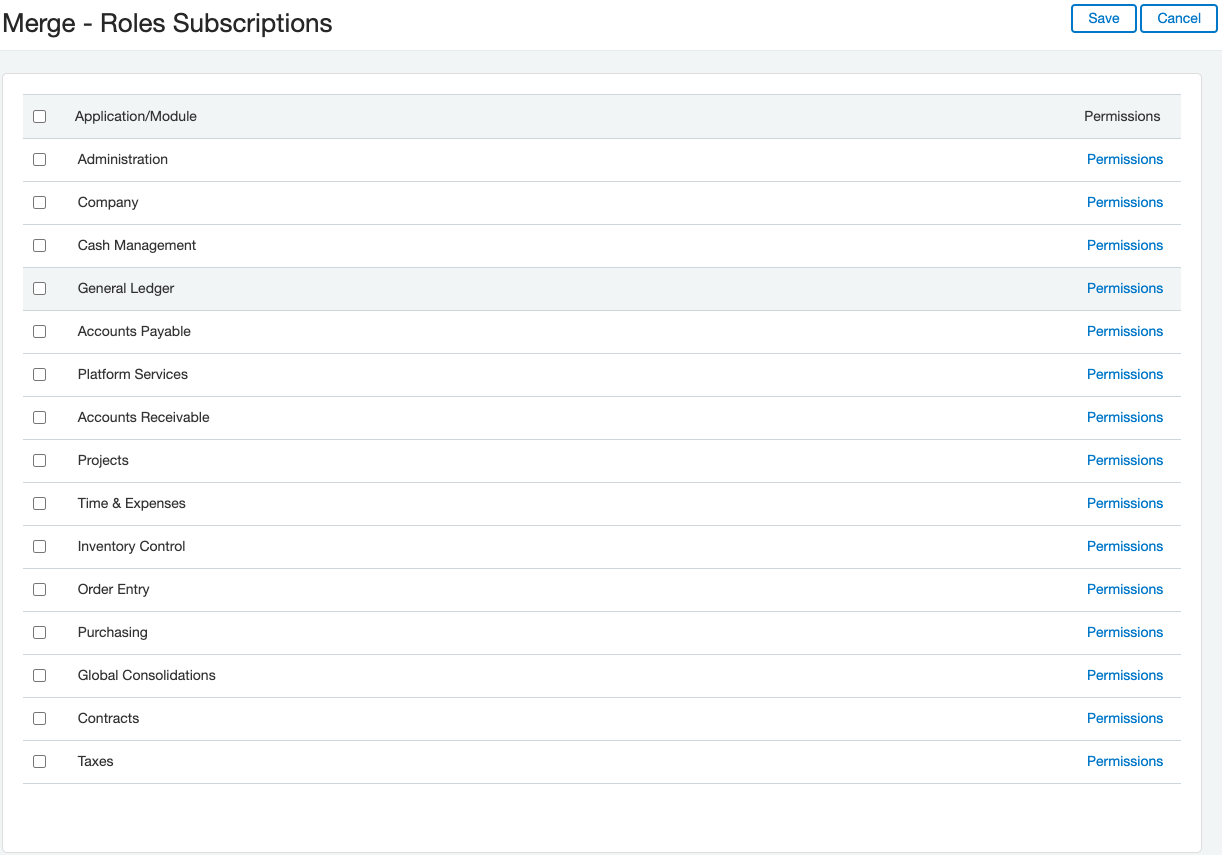Image resolution: width=1222 pixels, height=855 pixels.
Task: Click the Cancel button
Action: point(1178,19)
